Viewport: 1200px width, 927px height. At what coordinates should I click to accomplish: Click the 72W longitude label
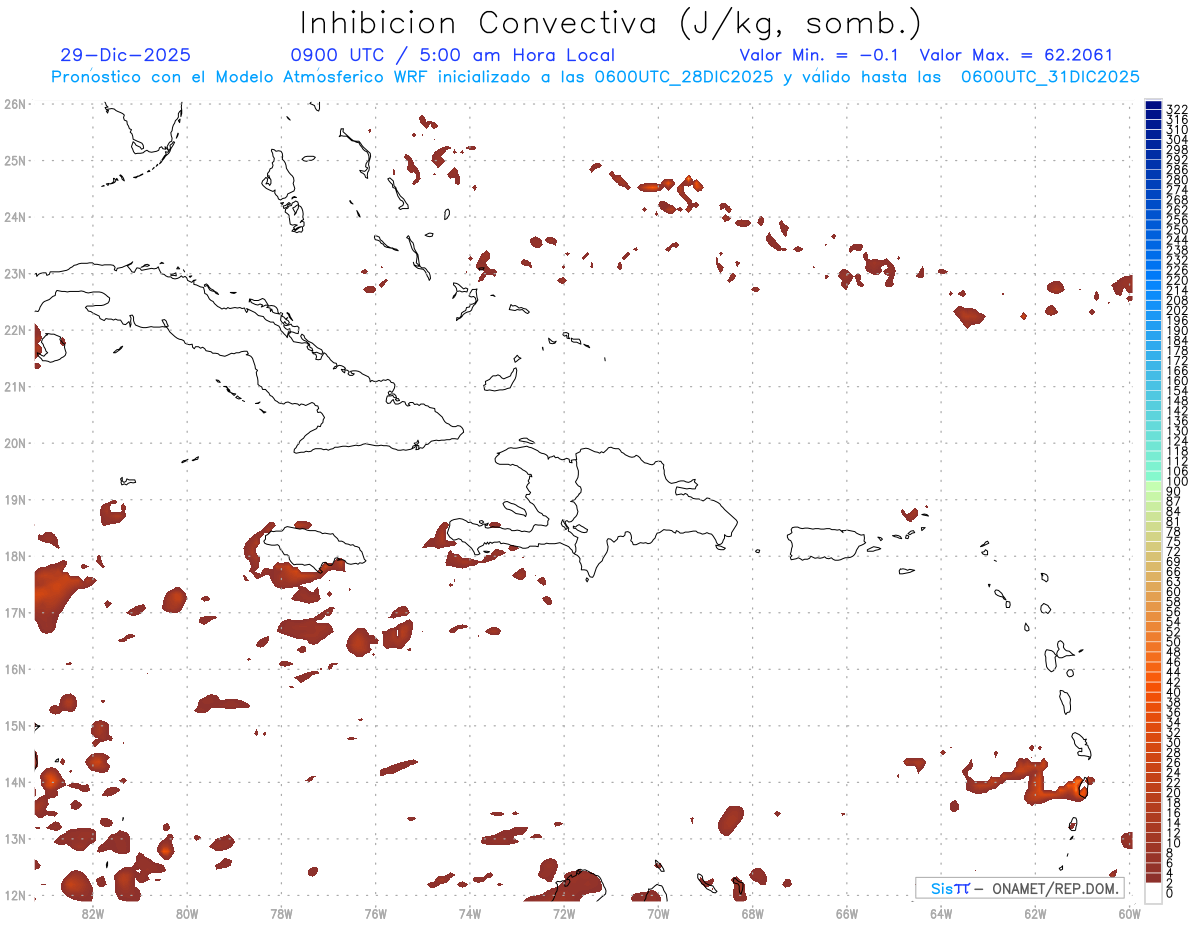(564, 913)
